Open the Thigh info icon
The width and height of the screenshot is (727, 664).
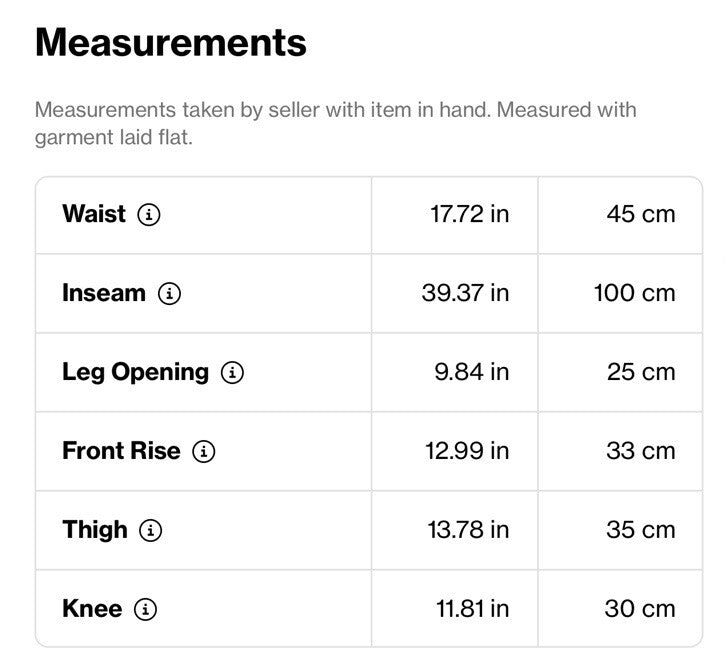tap(151, 530)
